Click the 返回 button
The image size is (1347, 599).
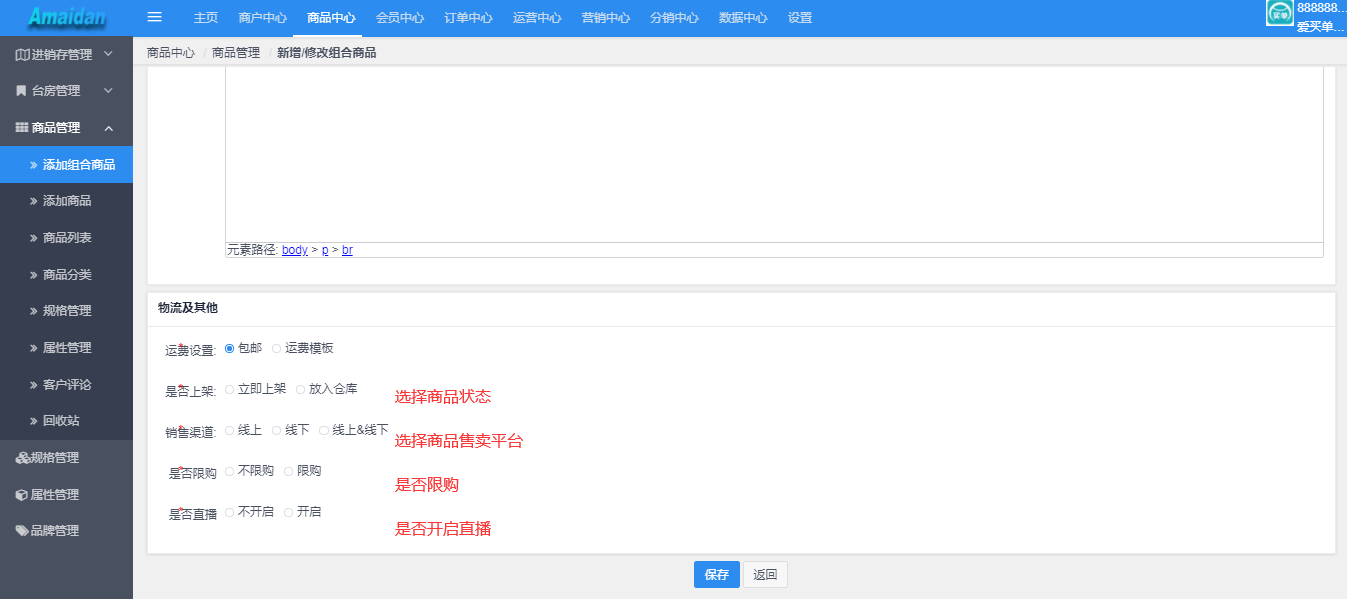click(x=765, y=575)
